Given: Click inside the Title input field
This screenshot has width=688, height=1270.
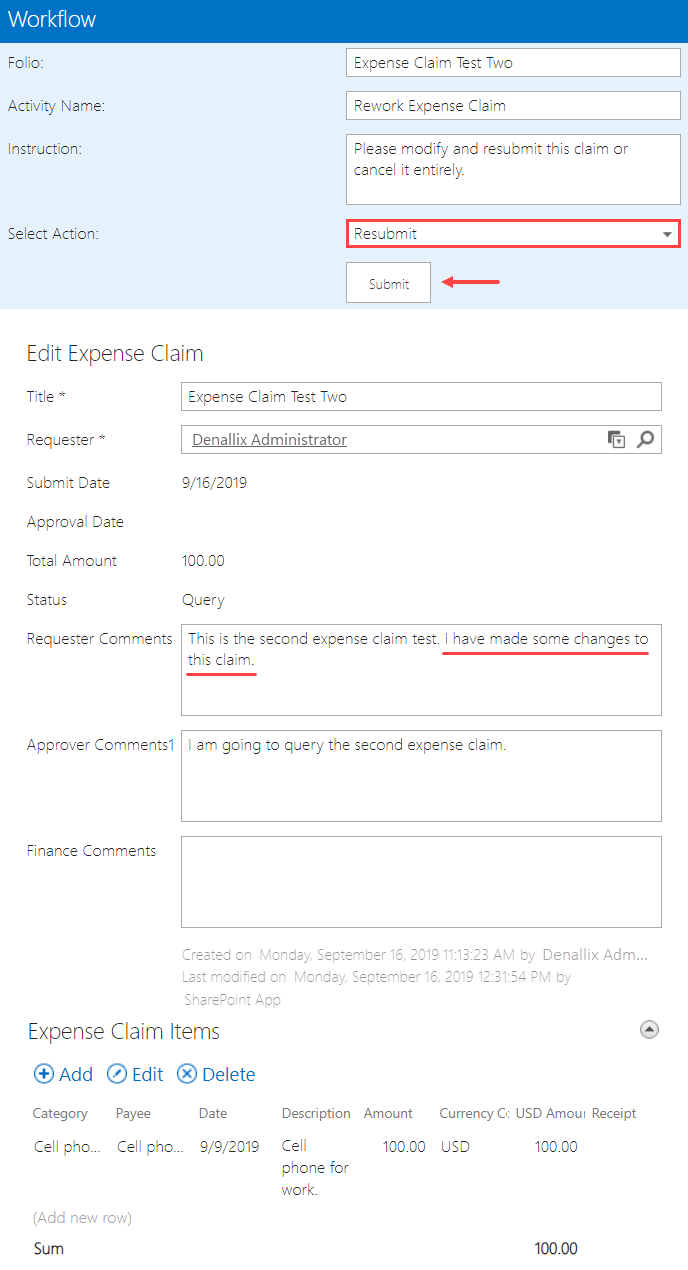Looking at the screenshot, I should [x=421, y=396].
